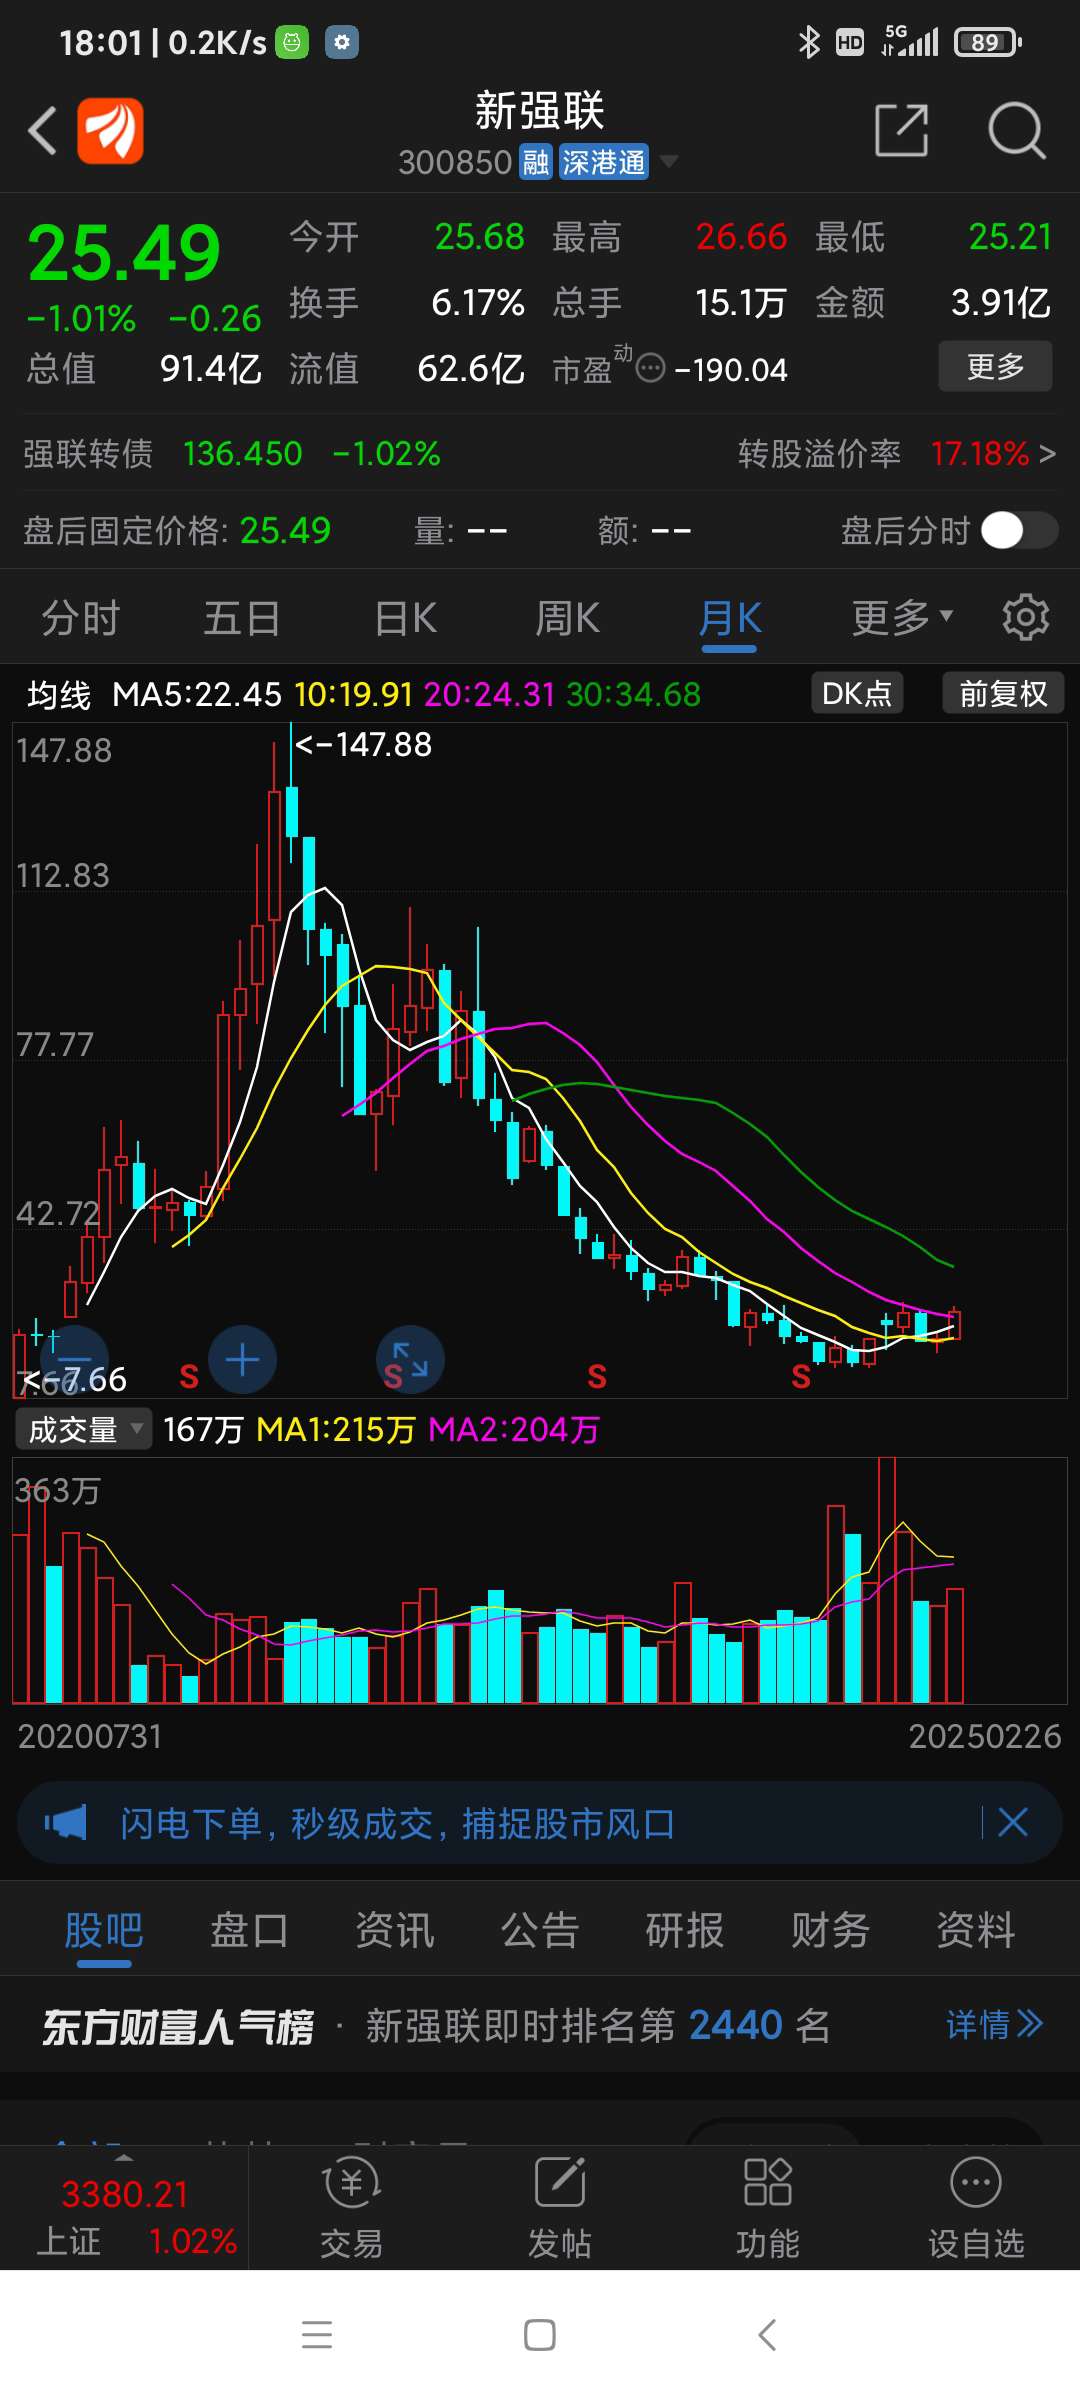Zoom in chart with plus button
The width and height of the screenshot is (1080, 2400).
(x=242, y=1360)
